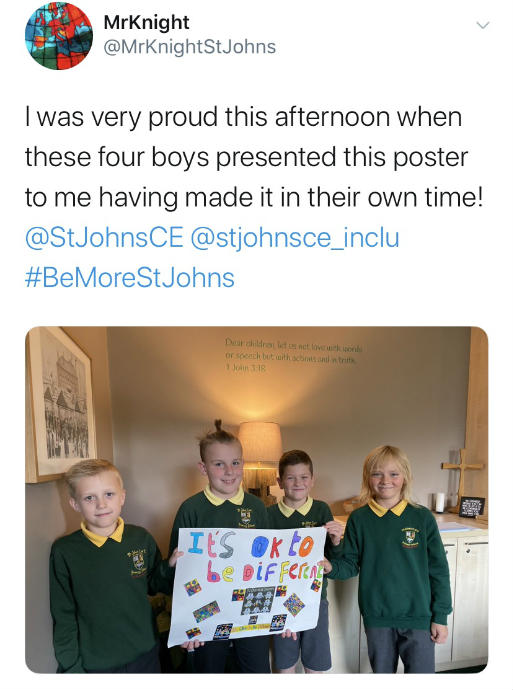Tap the framed picture on the wall
Screen dimensions: 513x690
pyautogui.click(x=59, y=406)
